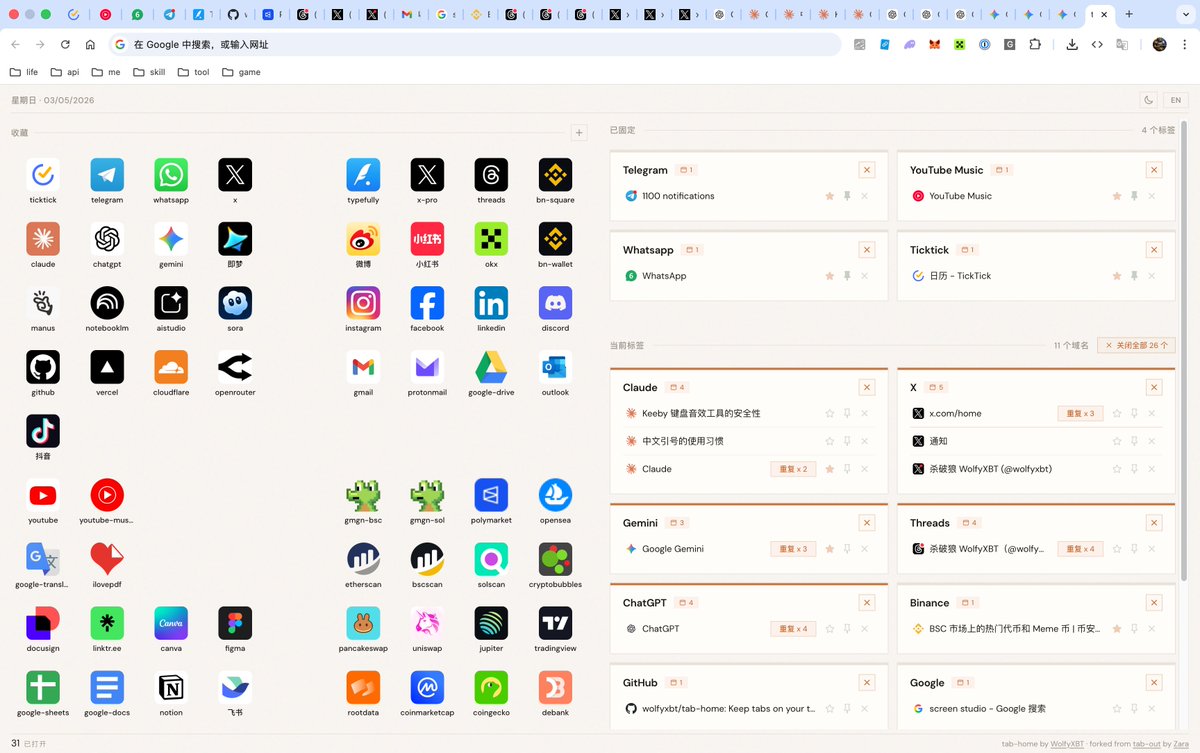Toggle star on 1100 notifications row
The image size is (1200, 753).
pos(829,196)
